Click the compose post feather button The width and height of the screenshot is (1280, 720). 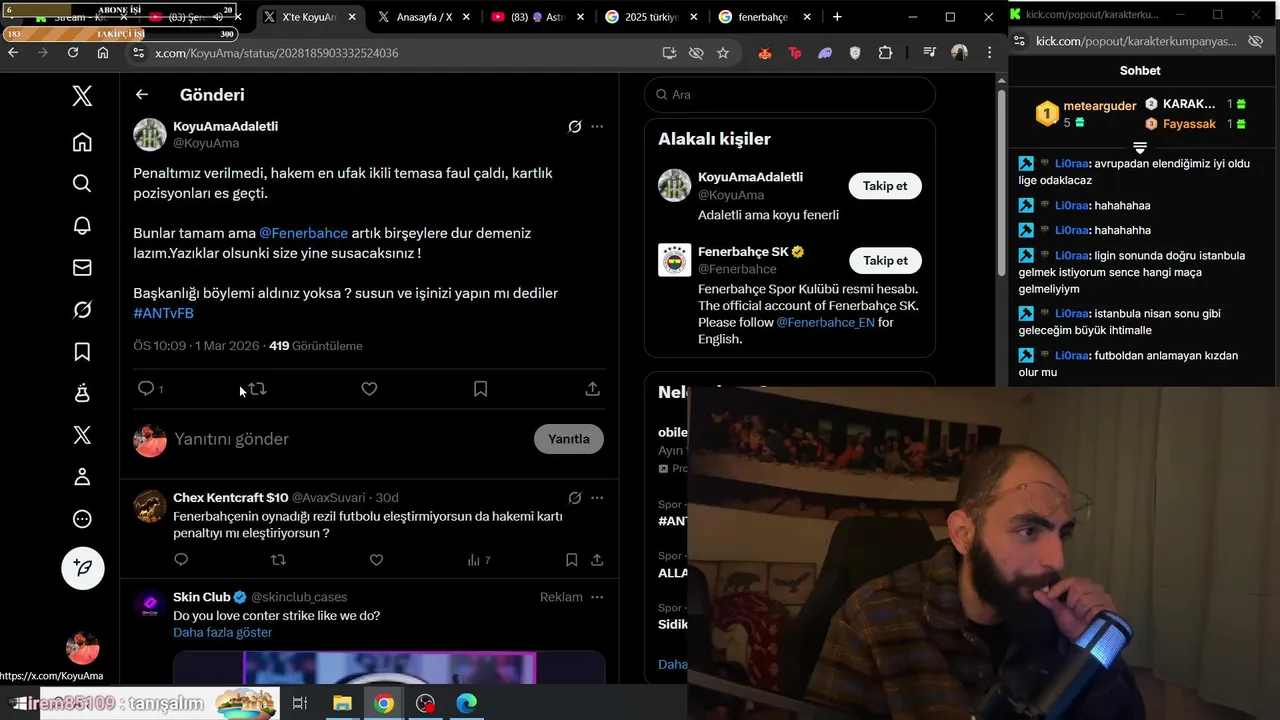(83, 568)
